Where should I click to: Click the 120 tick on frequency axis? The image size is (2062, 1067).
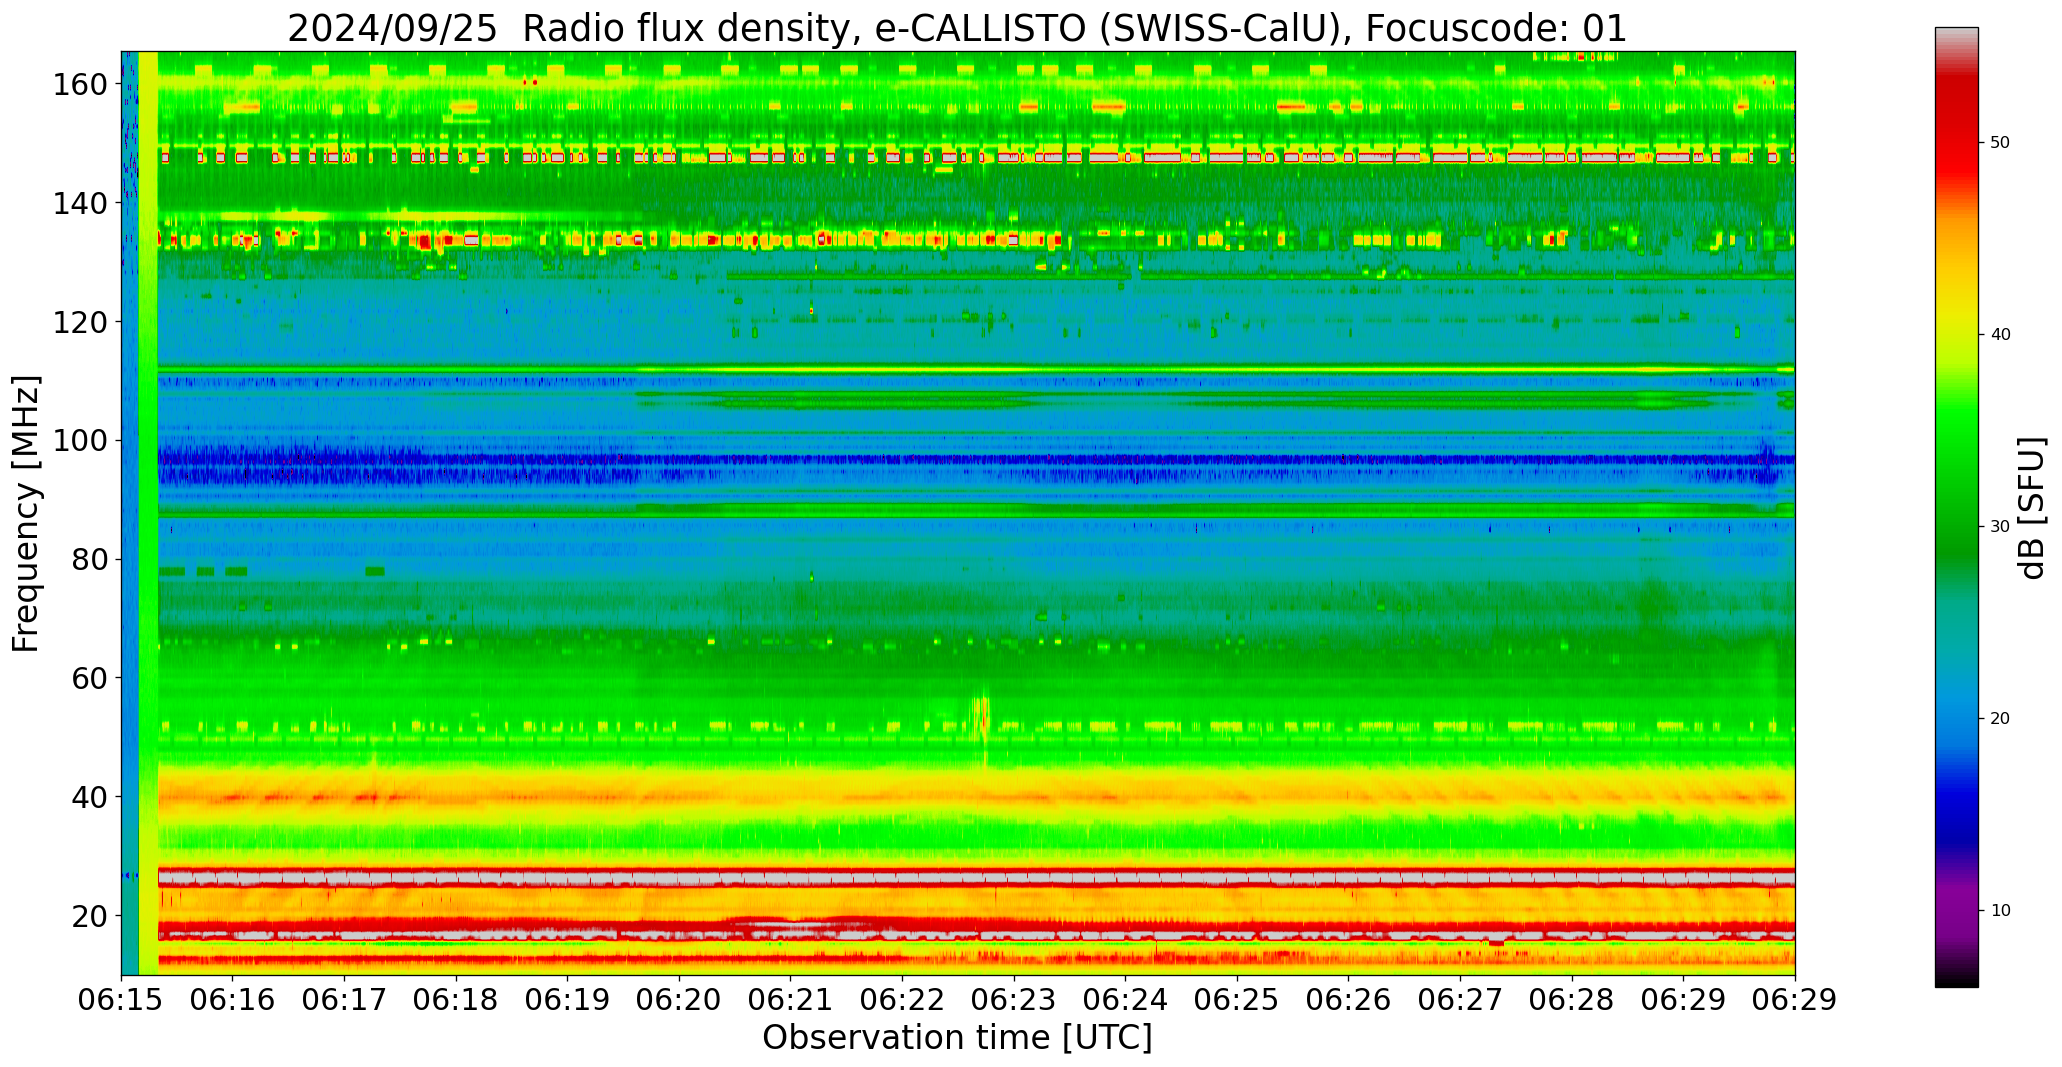point(80,322)
